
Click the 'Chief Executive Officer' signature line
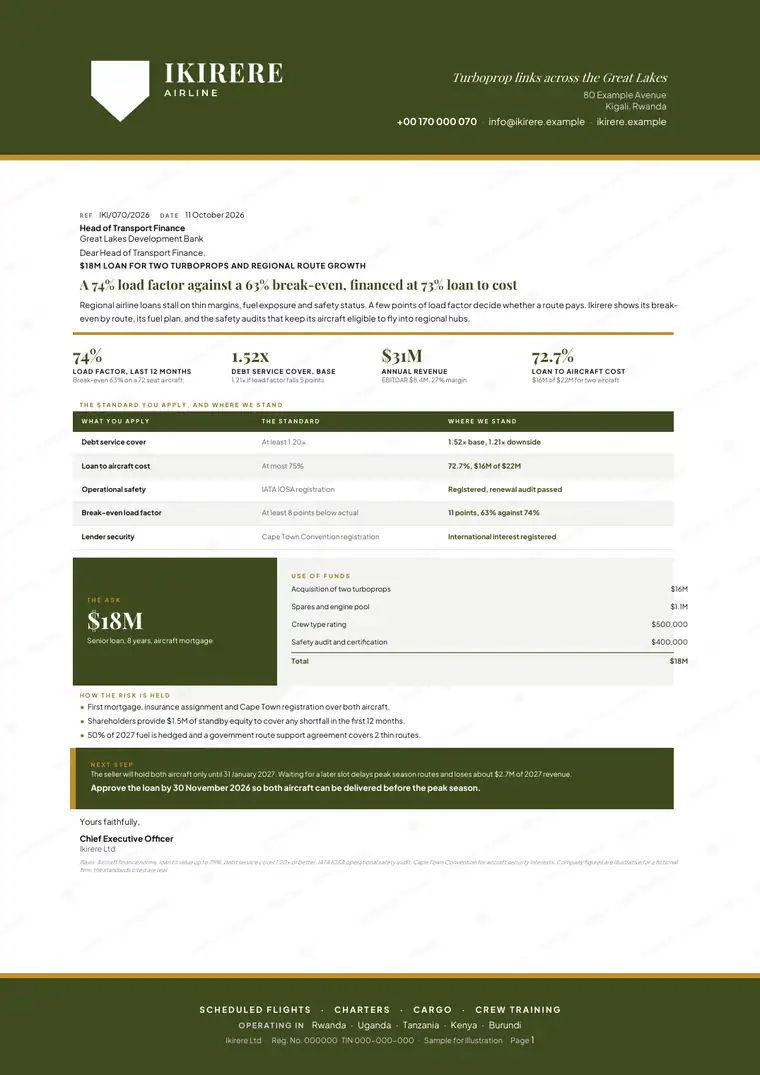(126, 838)
